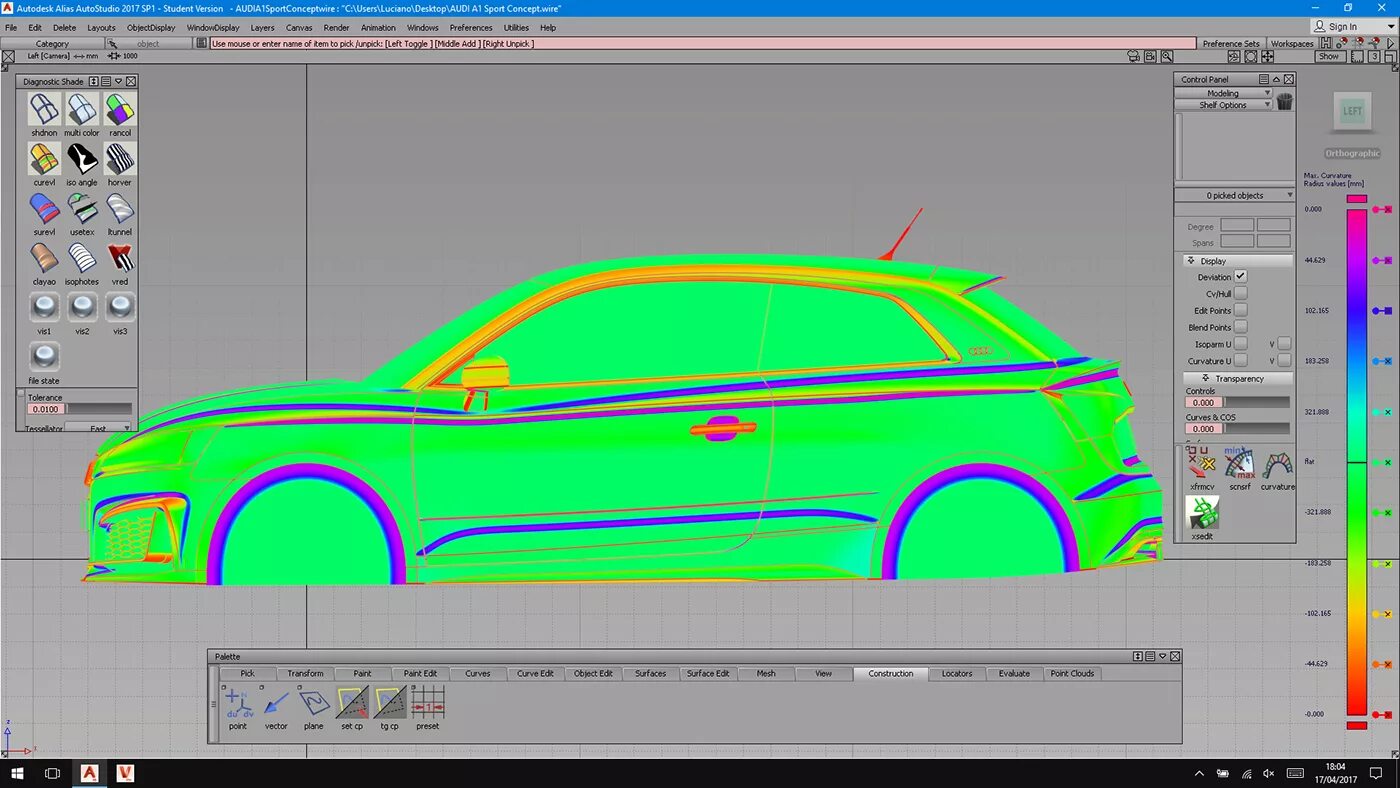
Task: Apply the vis3 visual shade sphere
Action: [120, 307]
